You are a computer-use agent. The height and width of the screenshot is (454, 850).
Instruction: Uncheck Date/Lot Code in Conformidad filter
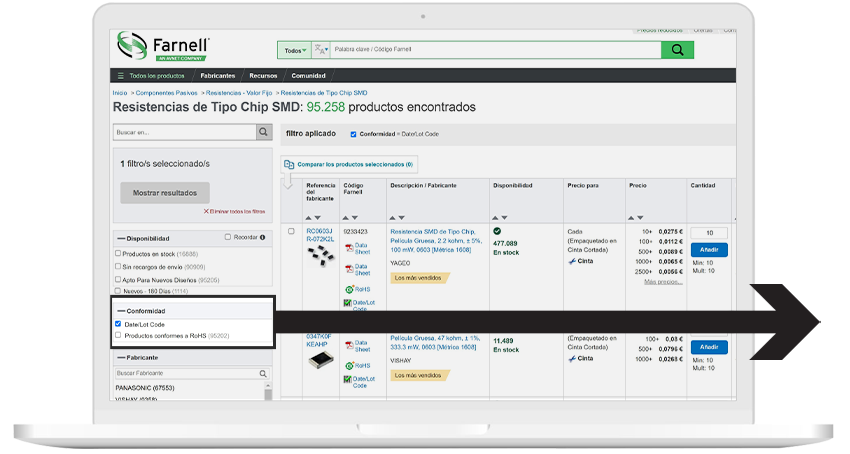(118, 324)
